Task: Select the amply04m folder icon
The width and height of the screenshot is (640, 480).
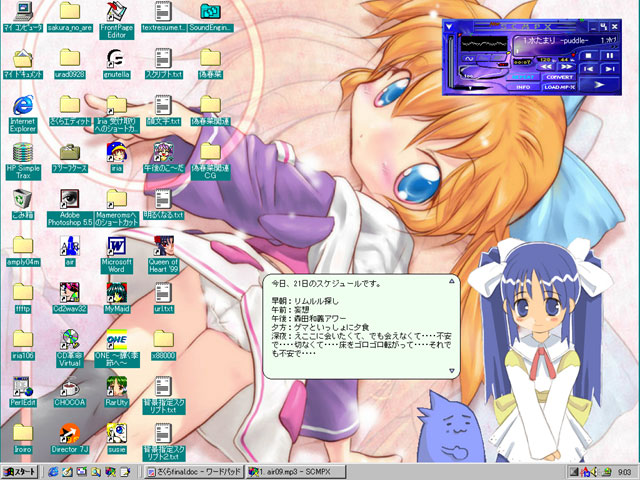Action: point(23,251)
